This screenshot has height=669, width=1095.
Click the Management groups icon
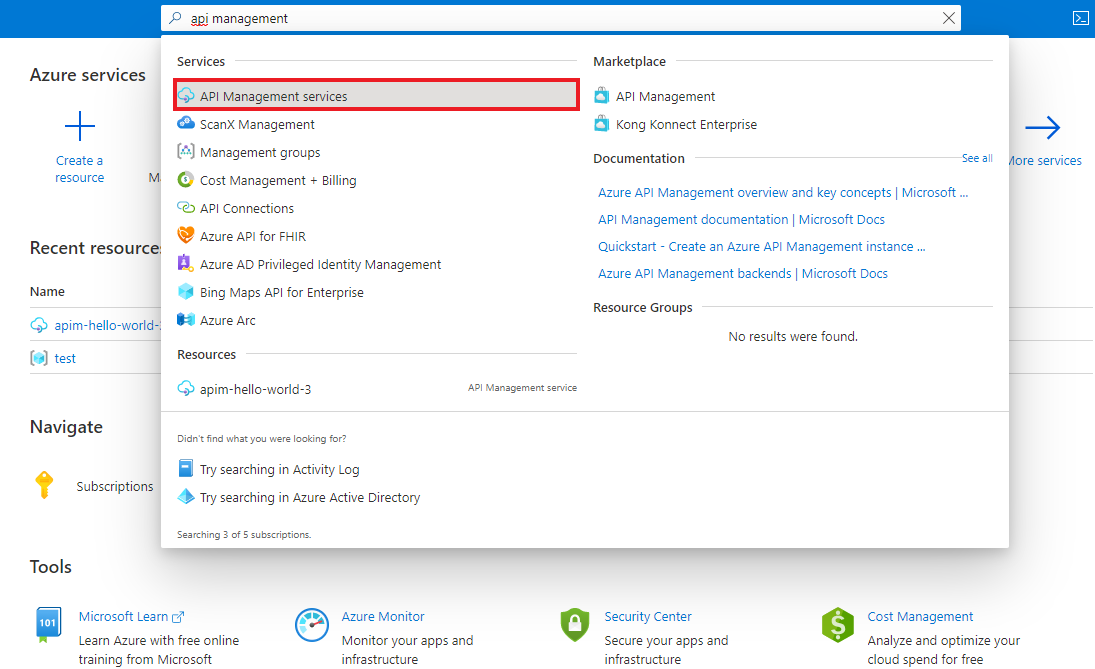[x=187, y=152]
